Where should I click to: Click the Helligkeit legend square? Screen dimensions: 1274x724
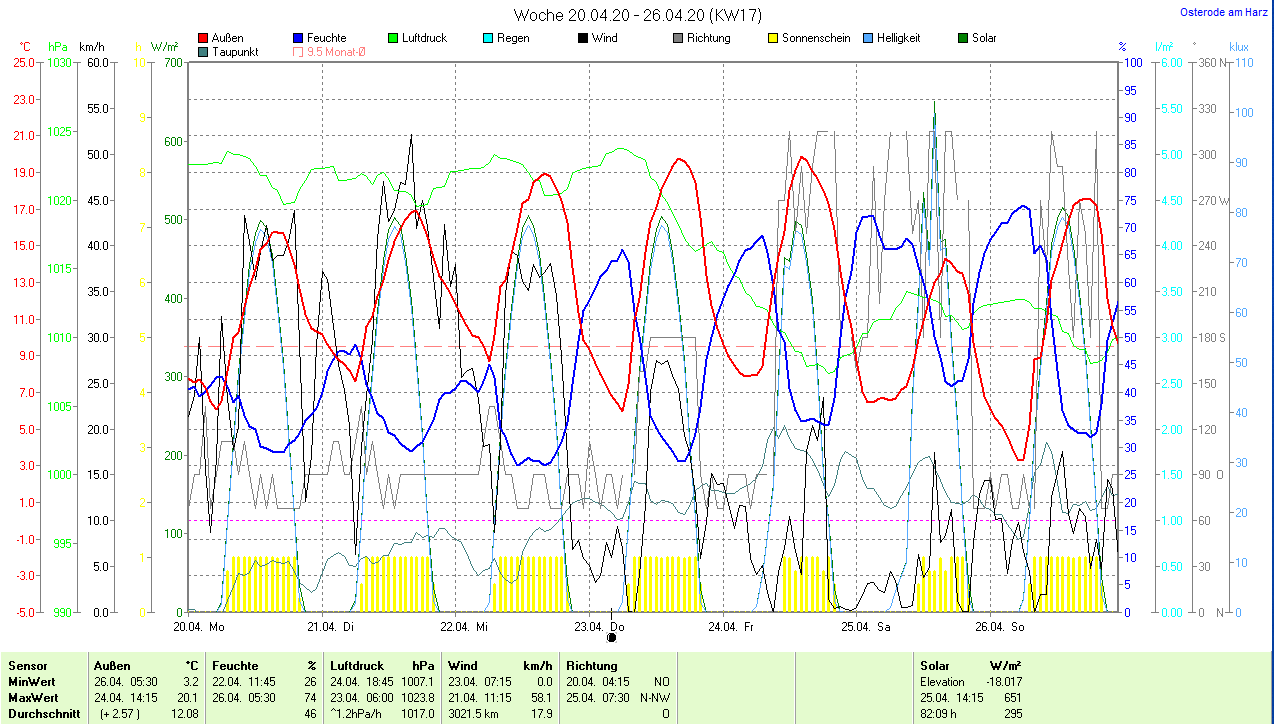click(868, 38)
